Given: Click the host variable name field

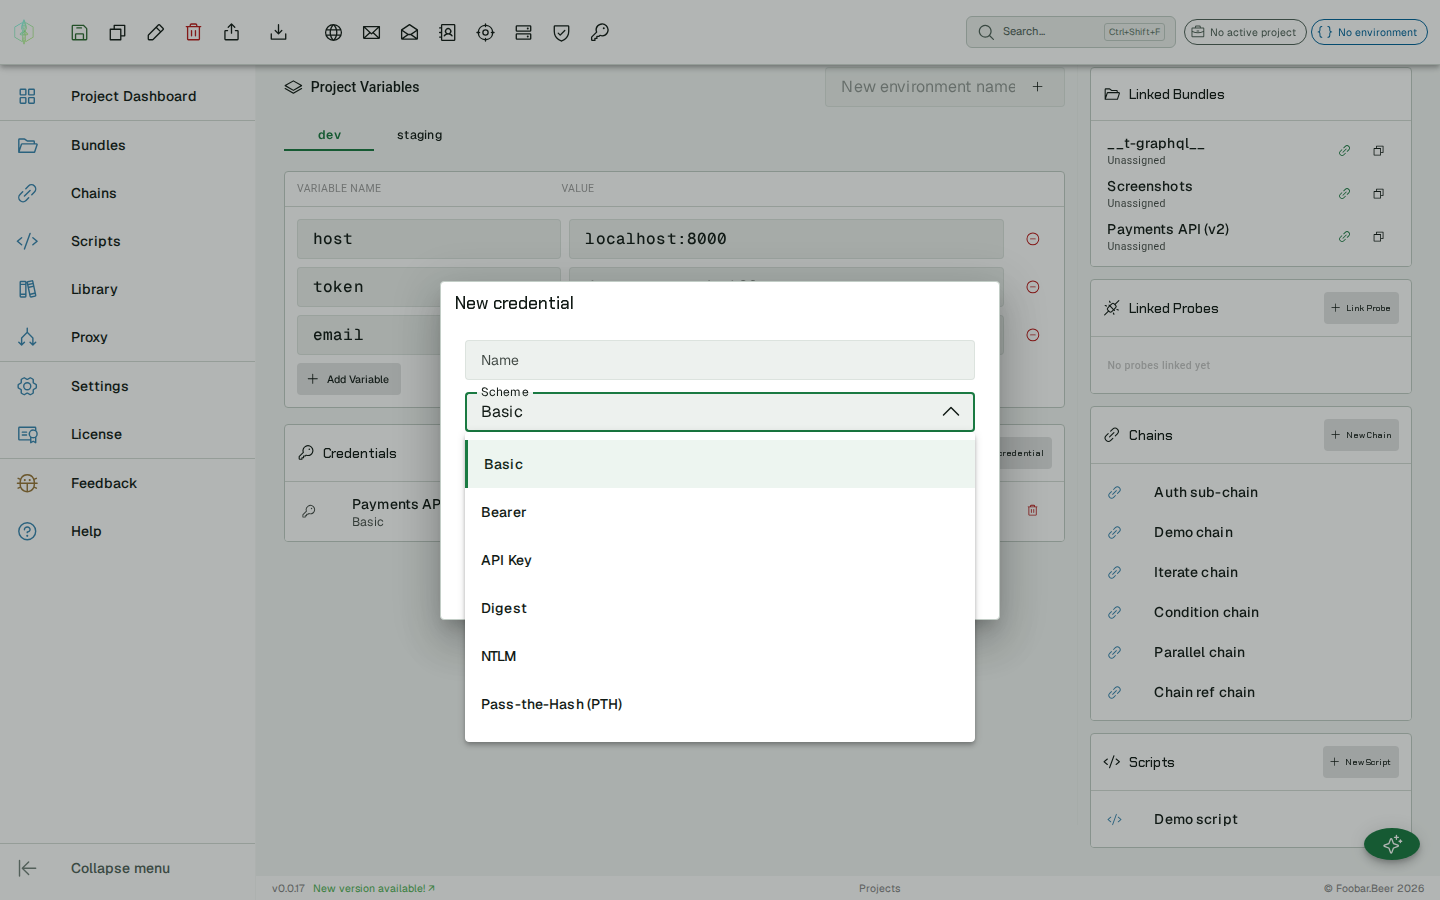Looking at the screenshot, I should pyautogui.click(x=429, y=239).
